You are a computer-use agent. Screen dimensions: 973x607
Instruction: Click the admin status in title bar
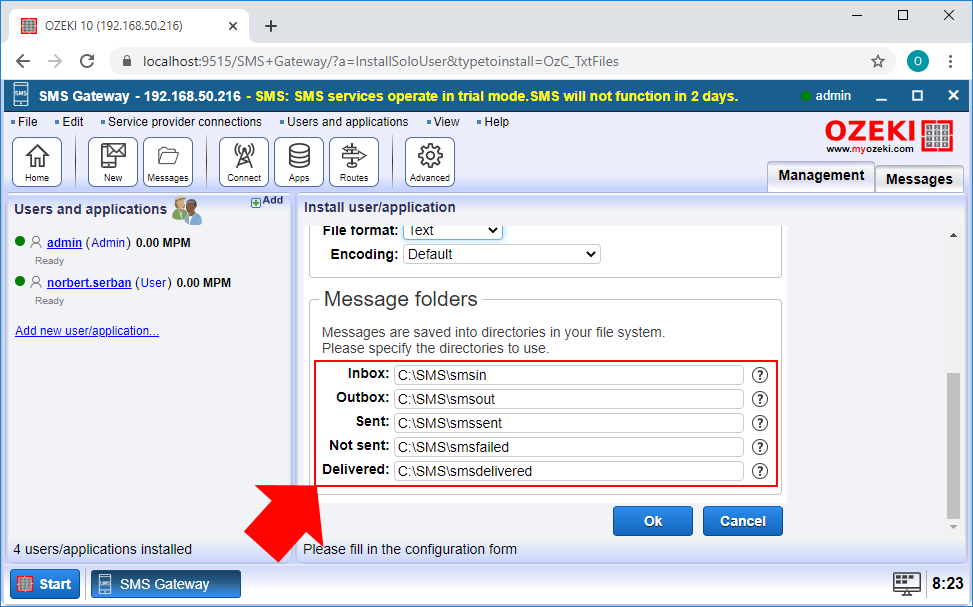click(x=826, y=96)
